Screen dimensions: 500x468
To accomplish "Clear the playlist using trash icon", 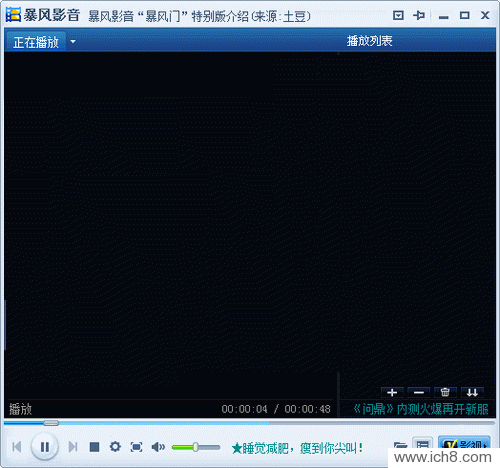I will point(445,393).
